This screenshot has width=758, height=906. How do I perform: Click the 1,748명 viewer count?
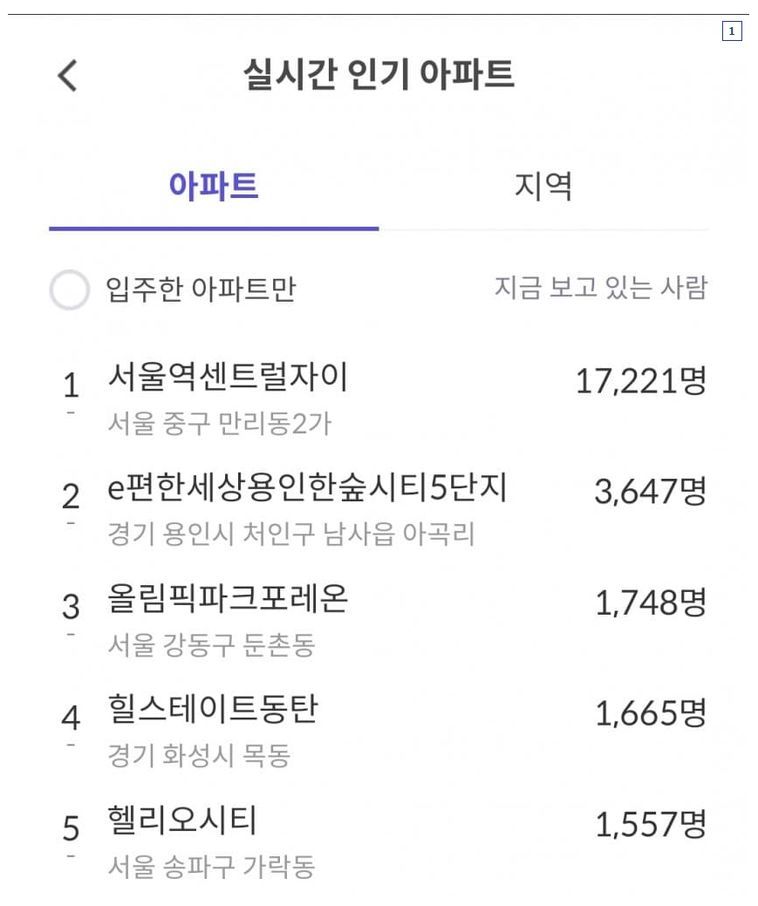(650, 602)
